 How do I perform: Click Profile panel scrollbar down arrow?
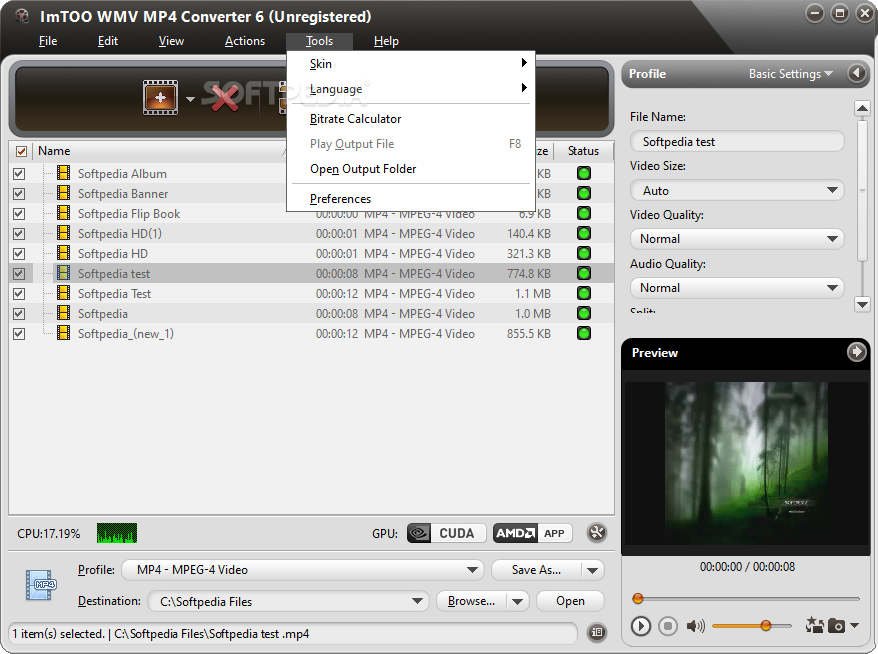862,304
